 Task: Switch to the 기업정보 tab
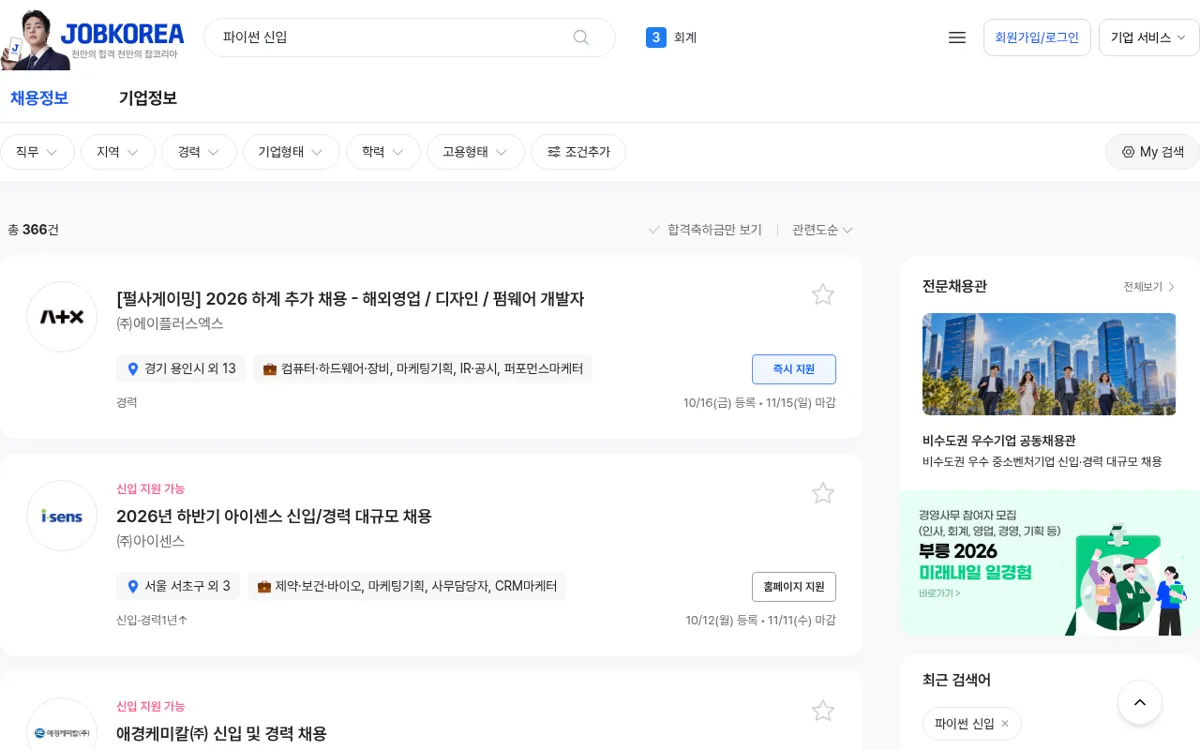(x=148, y=98)
